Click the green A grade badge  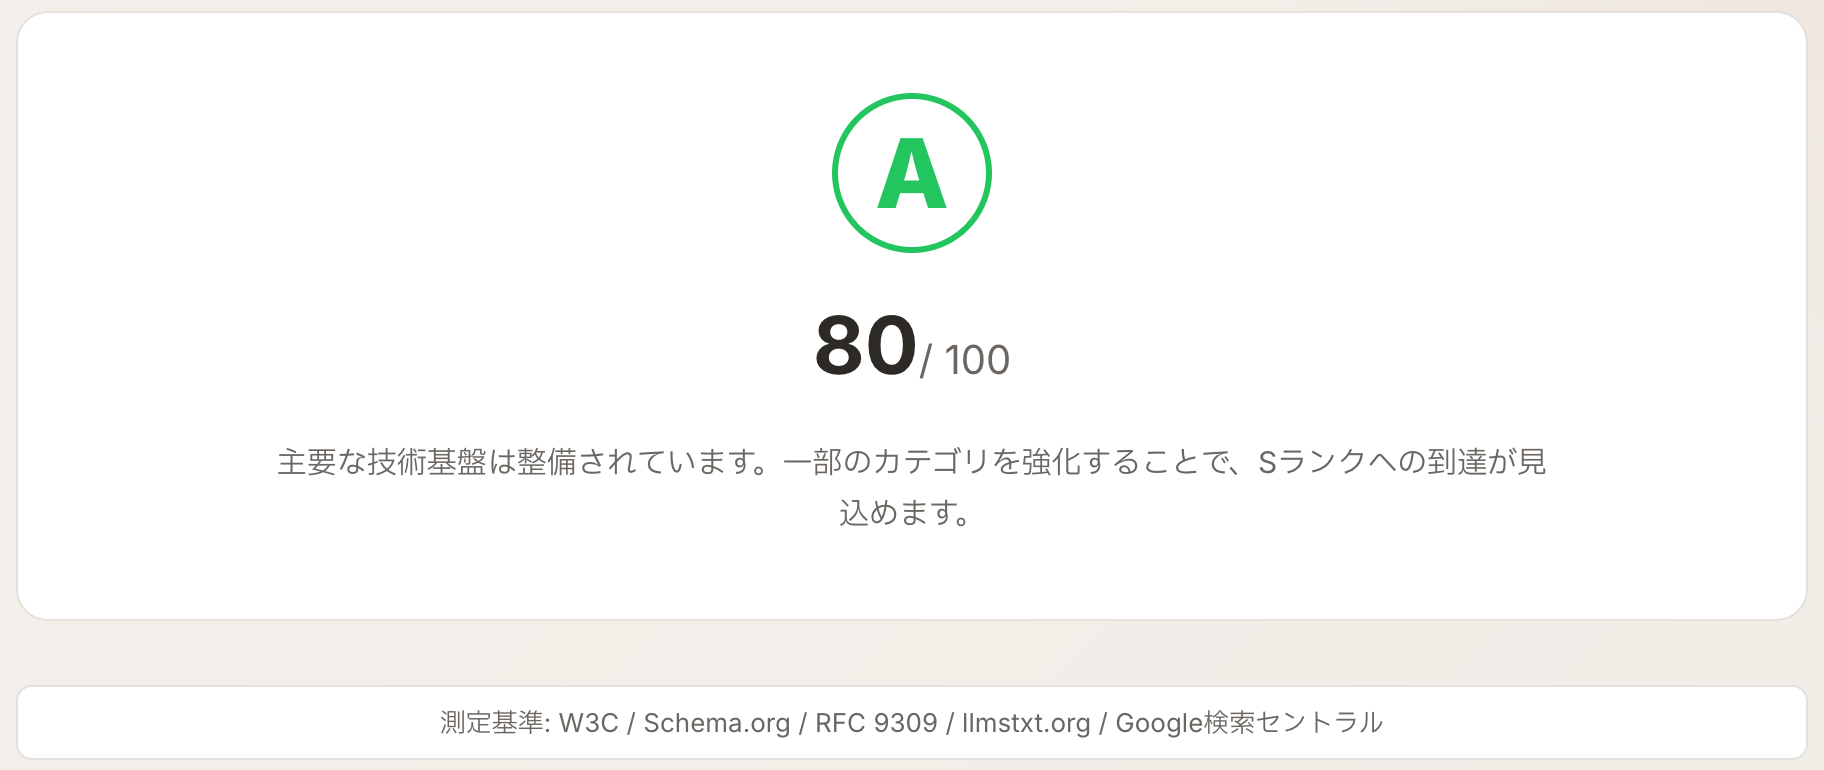tap(911, 173)
